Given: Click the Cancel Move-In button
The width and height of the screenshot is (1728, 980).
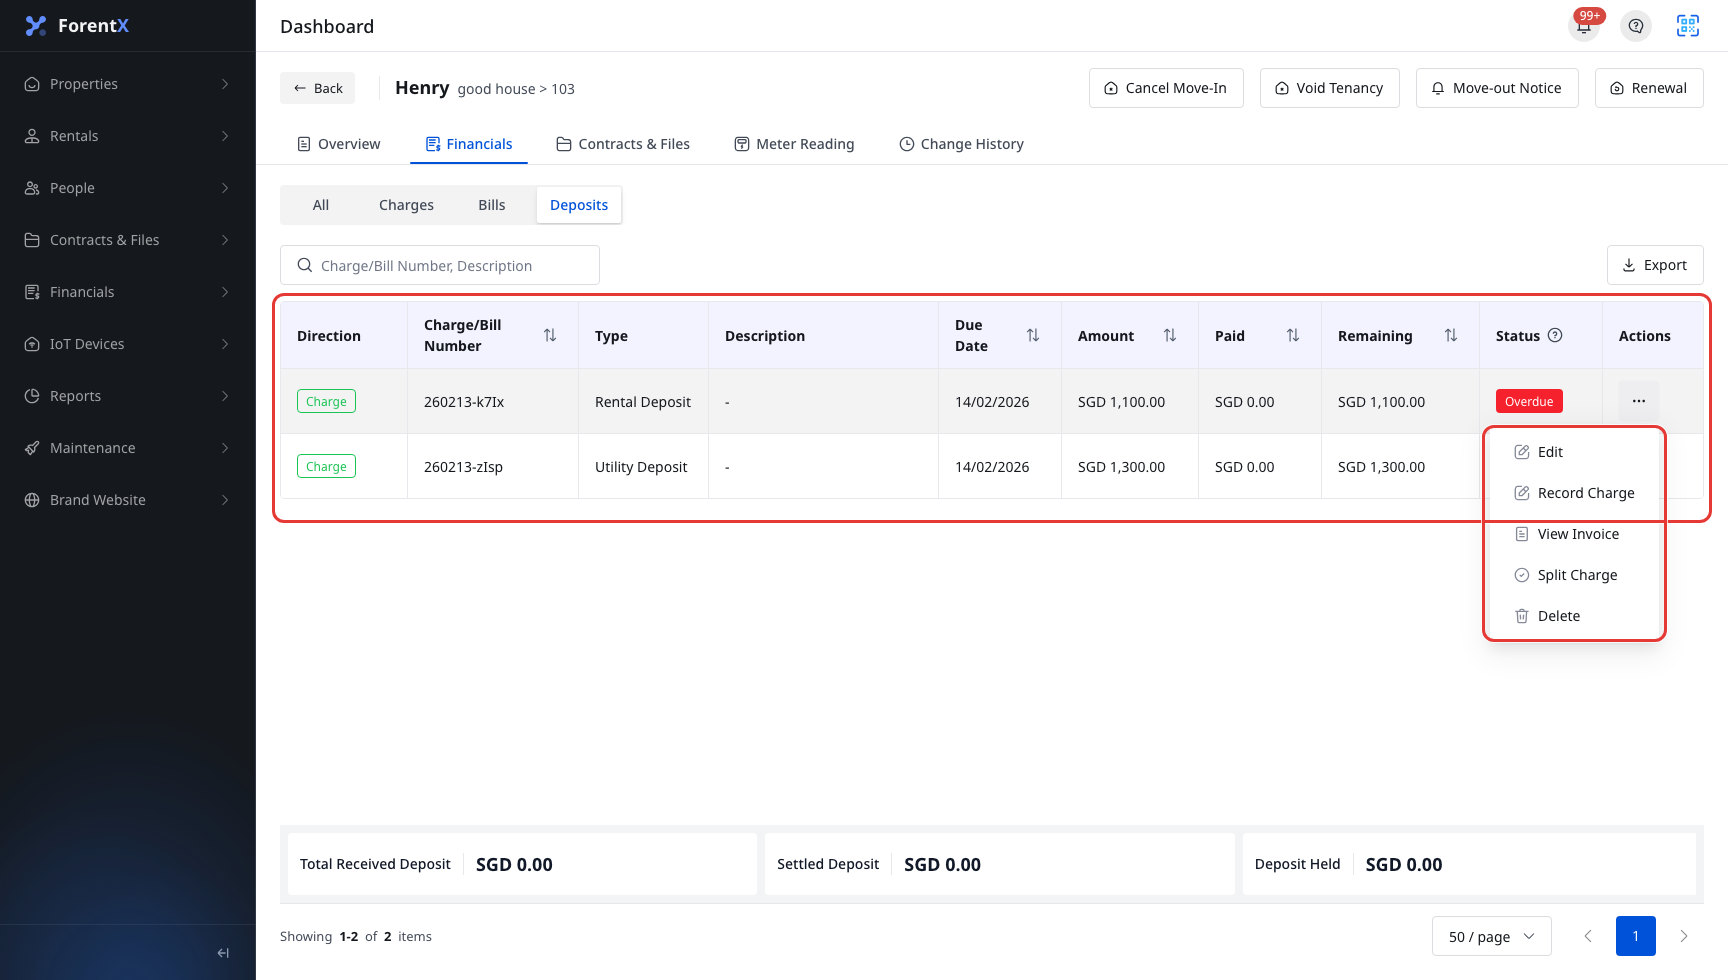Looking at the screenshot, I should point(1166,88).
